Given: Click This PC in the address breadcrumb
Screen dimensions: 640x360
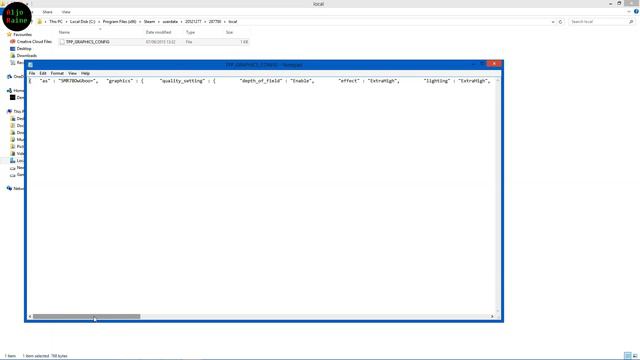Looking at the screenshot, I should click(56, 21).
